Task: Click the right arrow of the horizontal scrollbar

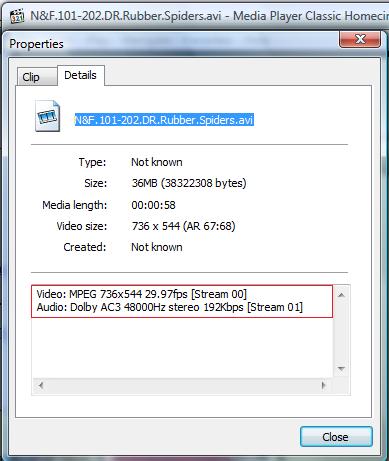Action: point(323,385)
